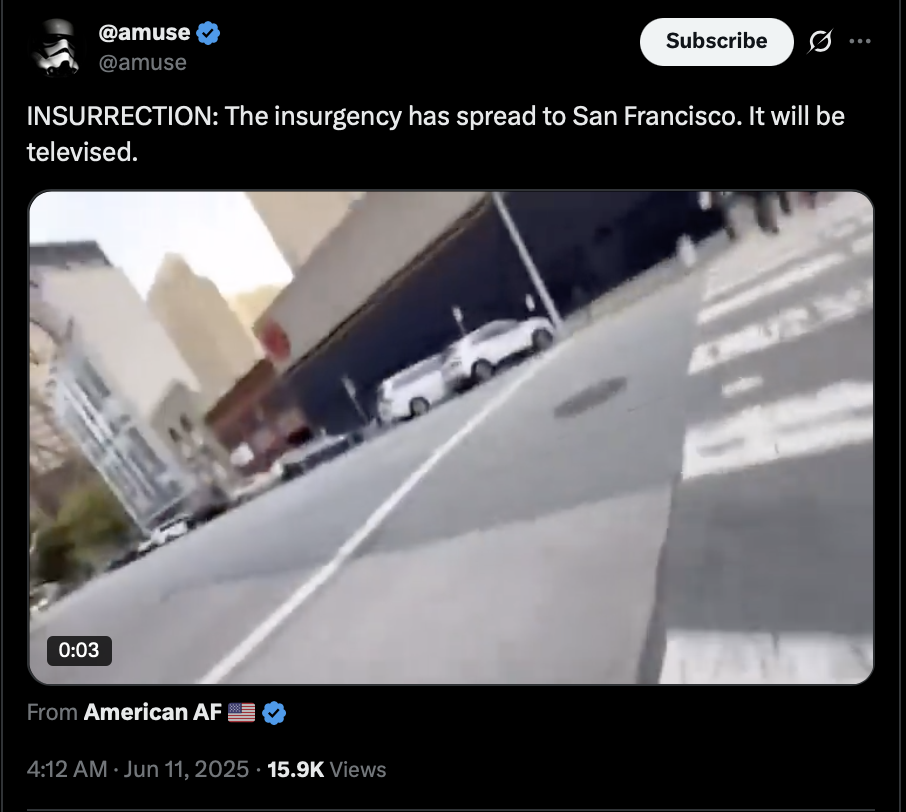The image size is (906, 812).
Task: Click the word INSURRECTION in the post
Action: click(x=120, y=116)
